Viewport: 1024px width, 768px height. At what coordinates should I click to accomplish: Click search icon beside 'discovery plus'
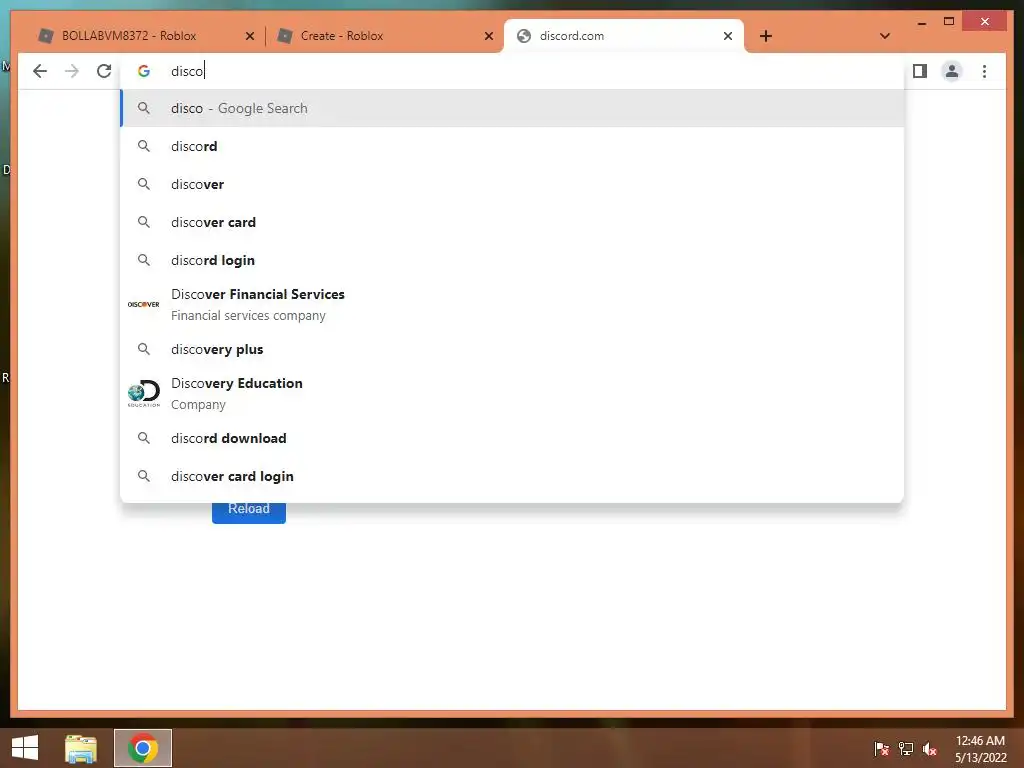tap(144, 349)
